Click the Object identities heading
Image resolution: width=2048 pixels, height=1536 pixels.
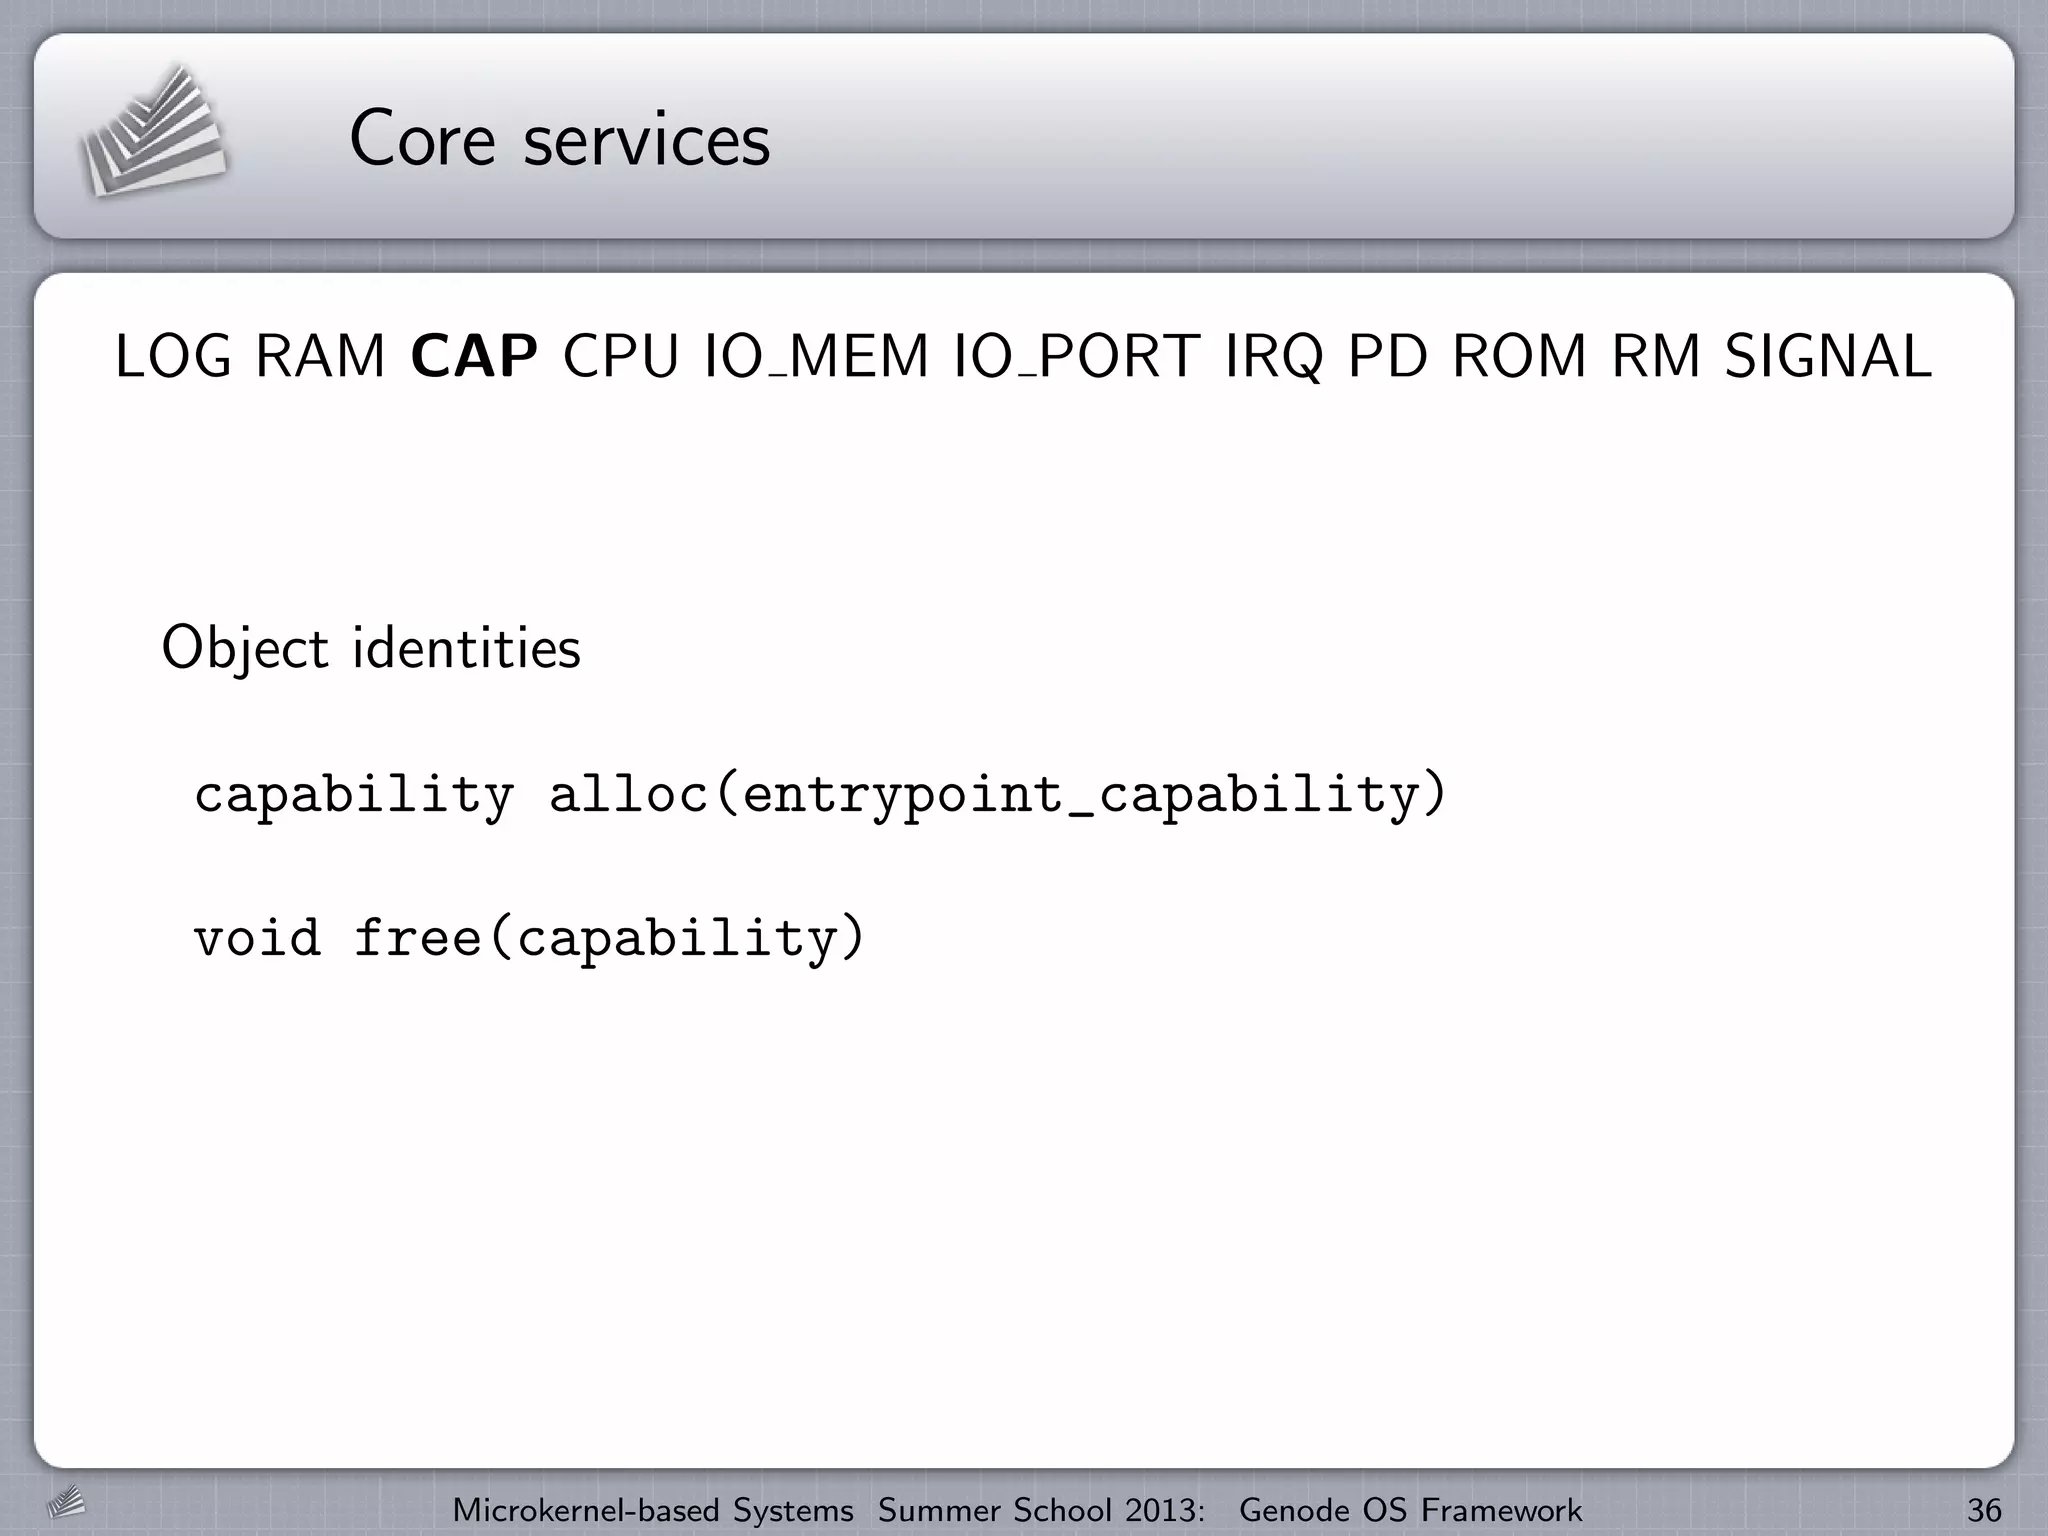(x=371, y=648)
